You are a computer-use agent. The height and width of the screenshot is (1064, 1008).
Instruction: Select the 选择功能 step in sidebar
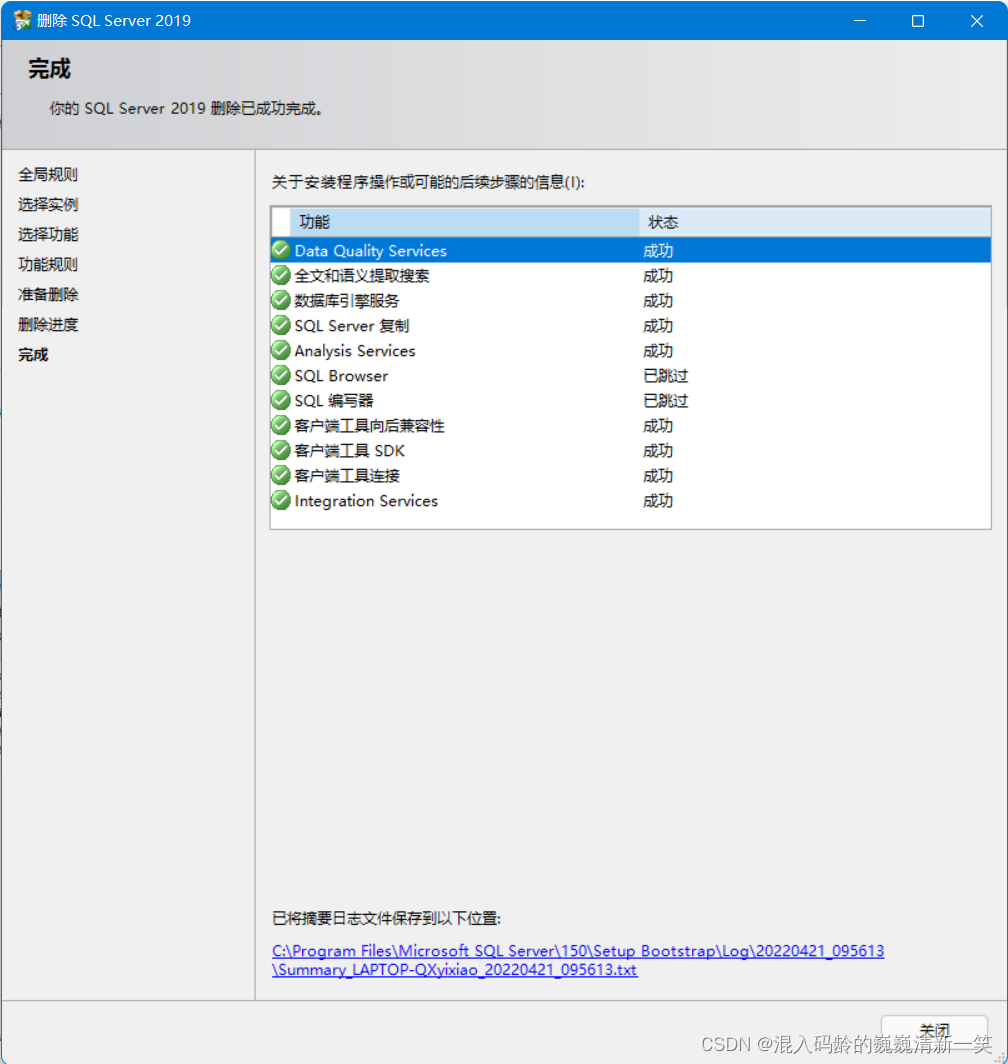(x=48, y=234)
